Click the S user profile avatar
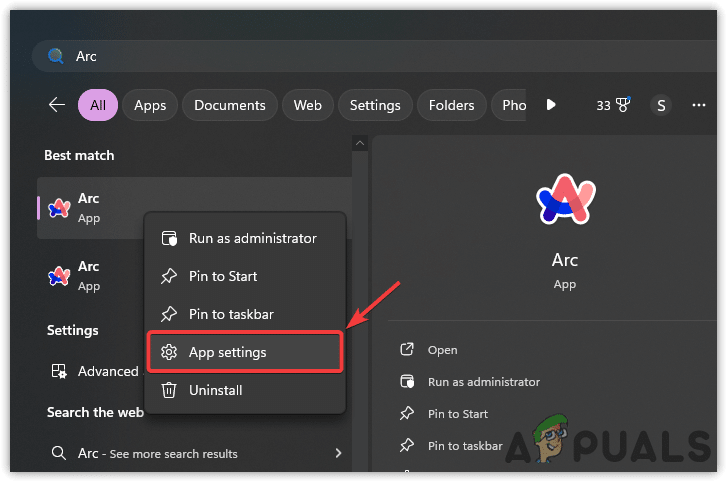 (x=660, y=105)
